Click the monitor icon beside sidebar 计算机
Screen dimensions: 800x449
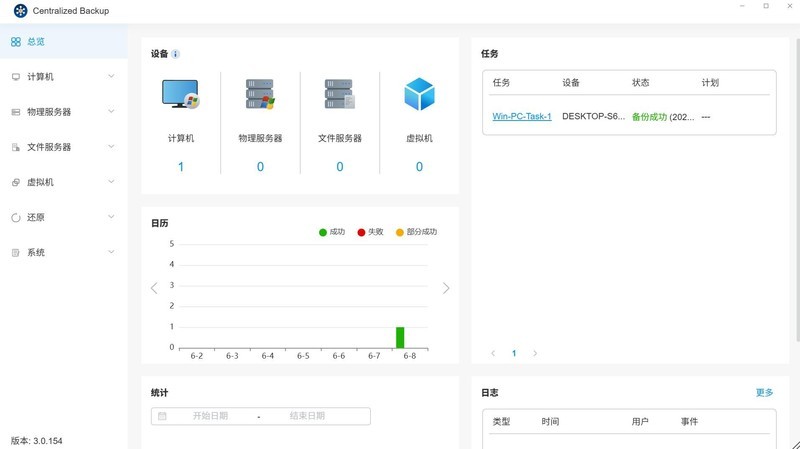click(16, 77)
